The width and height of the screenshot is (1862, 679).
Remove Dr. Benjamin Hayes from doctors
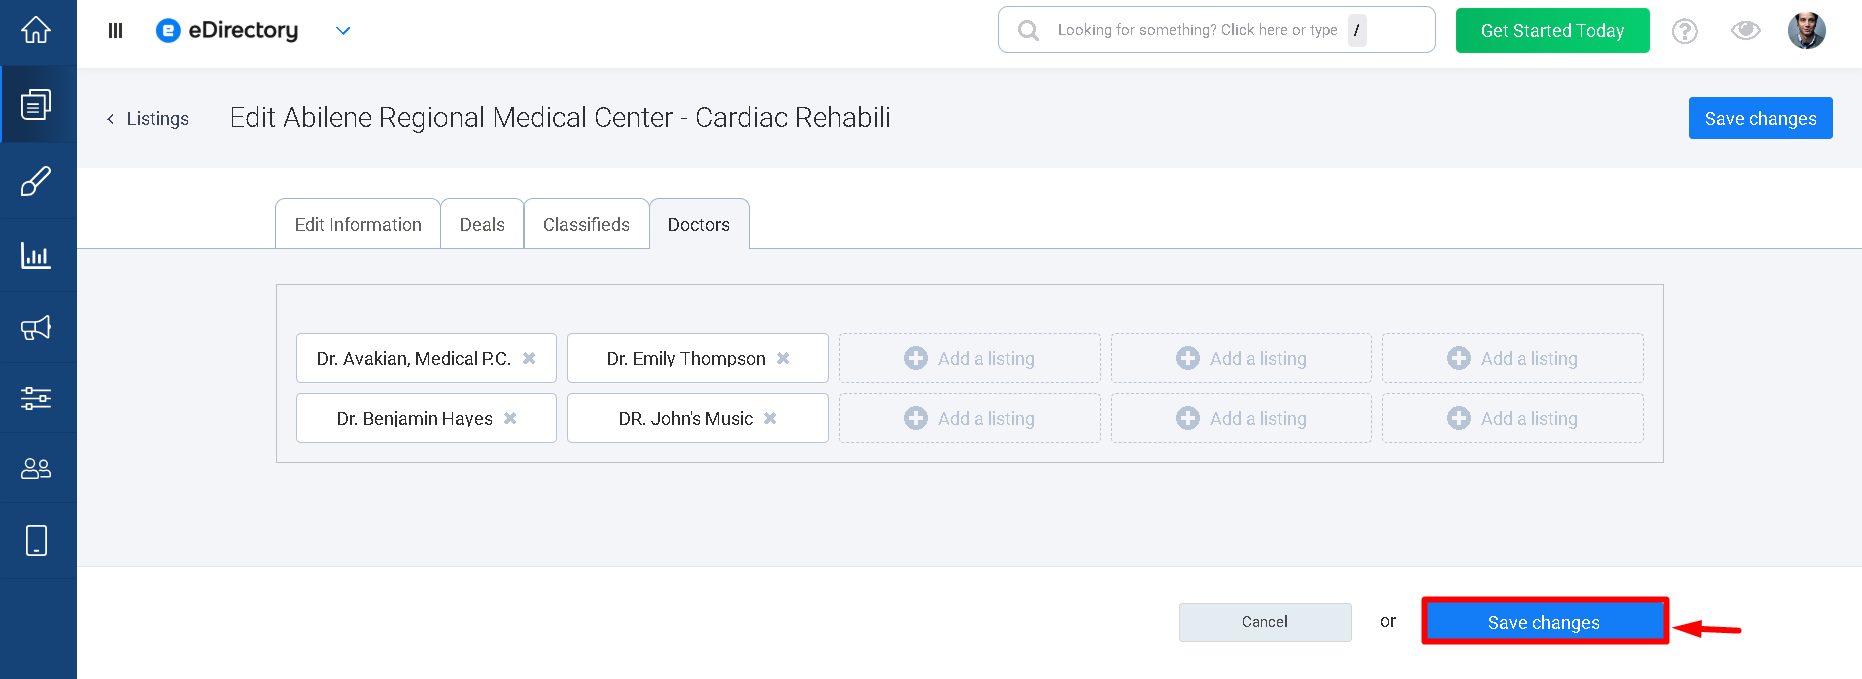click(510, 418)
